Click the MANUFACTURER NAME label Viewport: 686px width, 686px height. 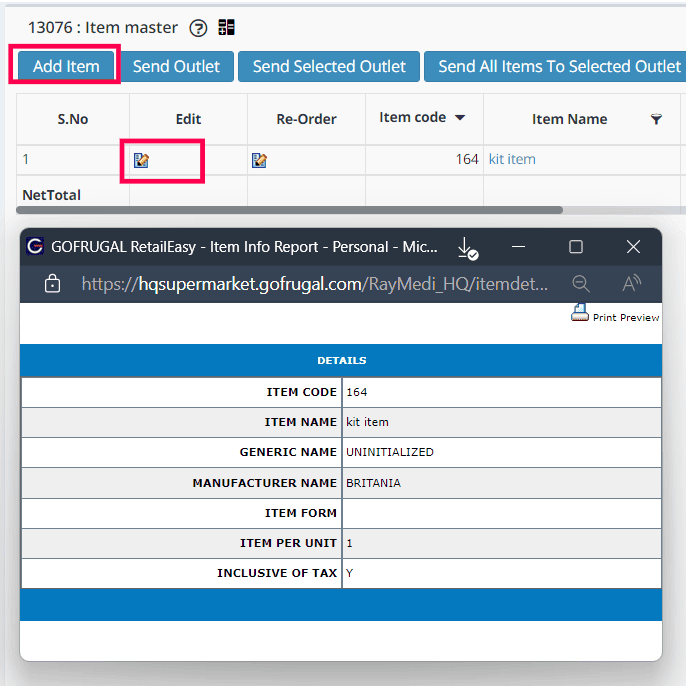264,483
